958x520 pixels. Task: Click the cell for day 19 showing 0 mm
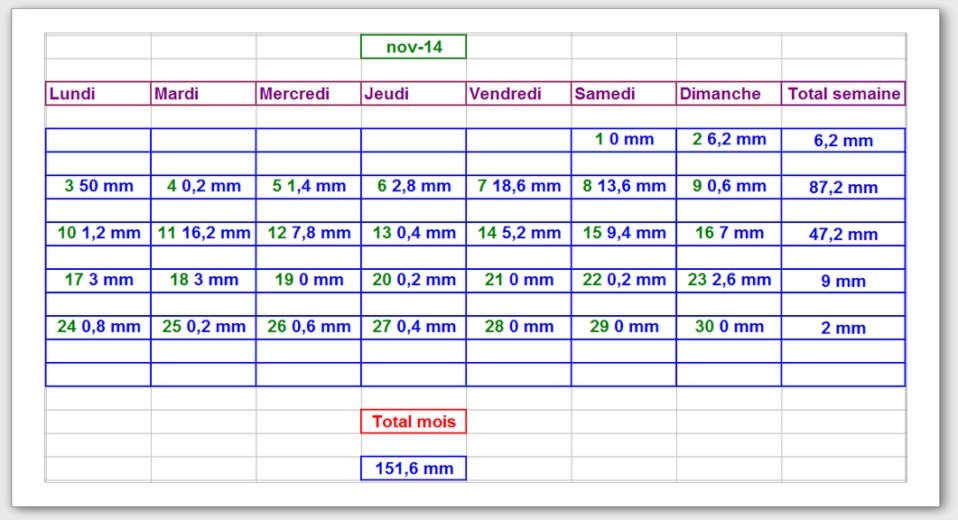coord(308,280)
